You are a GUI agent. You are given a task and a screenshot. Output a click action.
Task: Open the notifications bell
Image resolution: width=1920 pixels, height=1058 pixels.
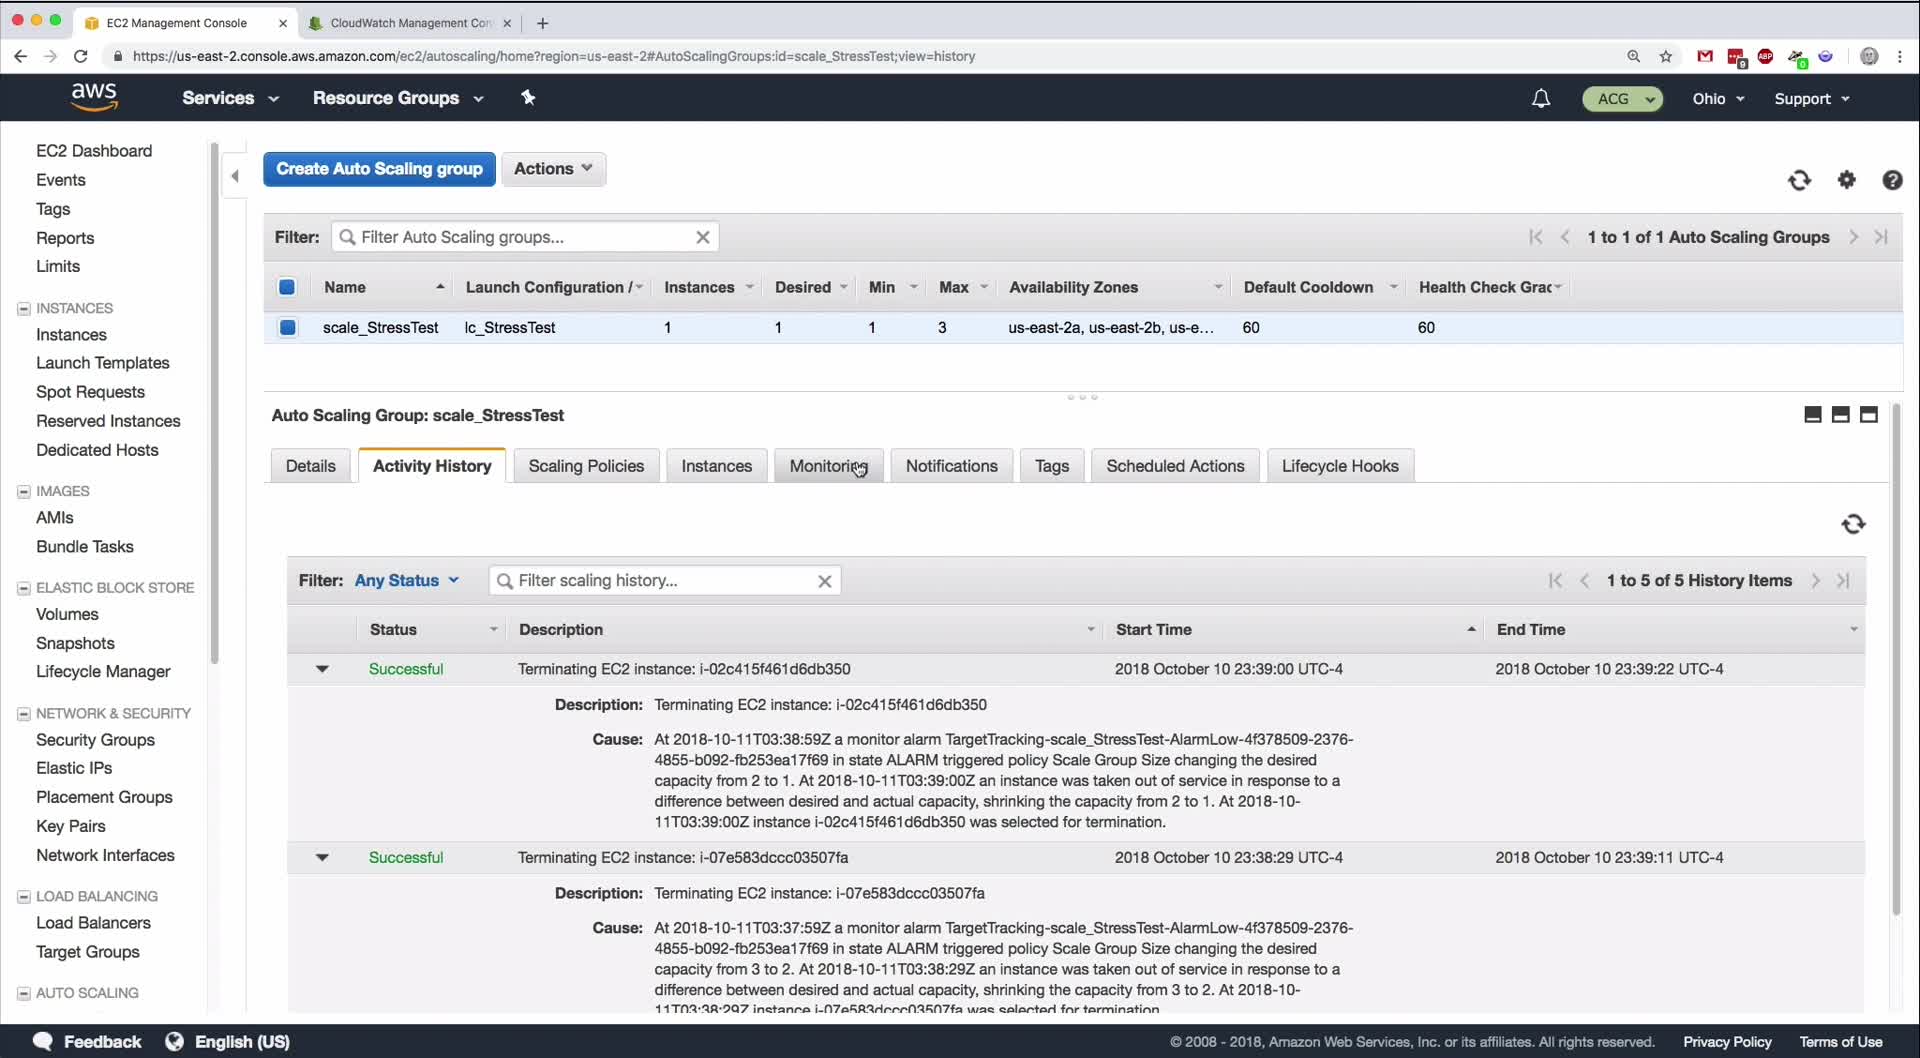point(1541,98)
